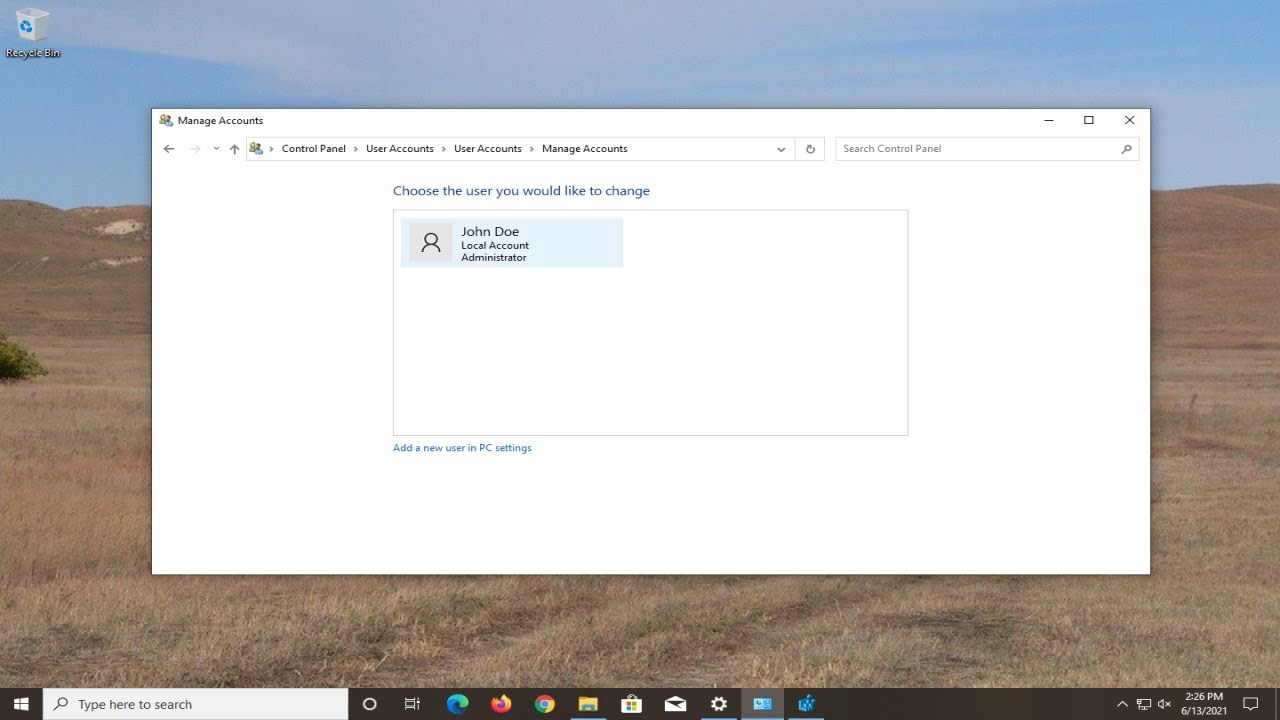Go back with the back arrow
Screen dimensions: 1280x720
[169, 149]
